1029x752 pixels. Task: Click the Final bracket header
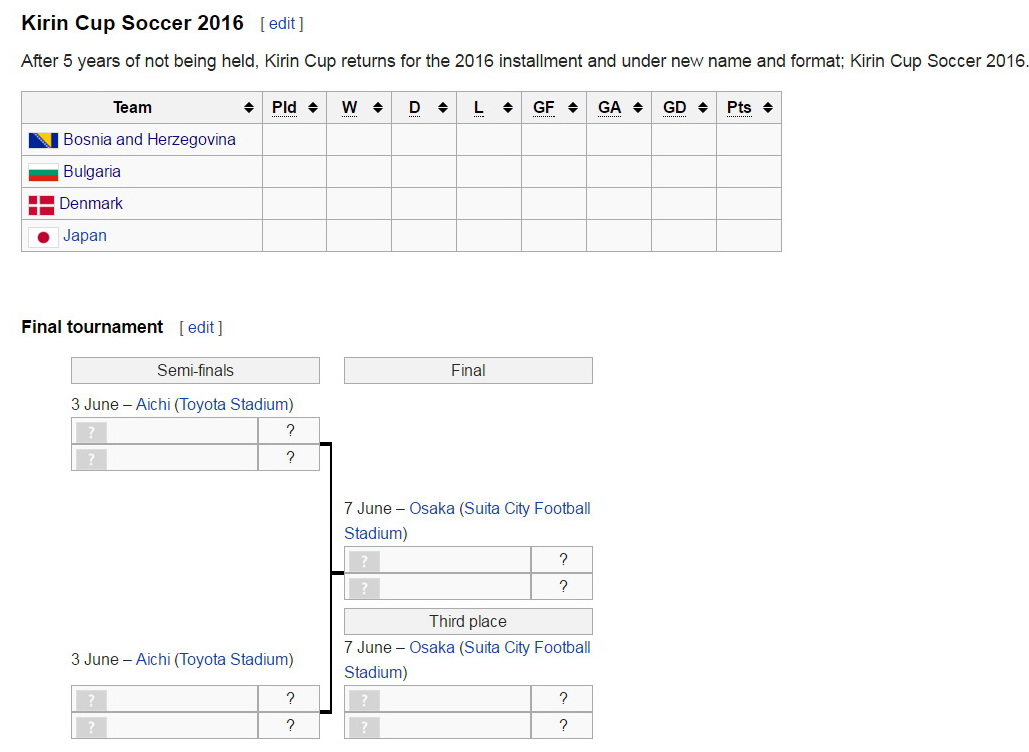click(x=469, y=371)
